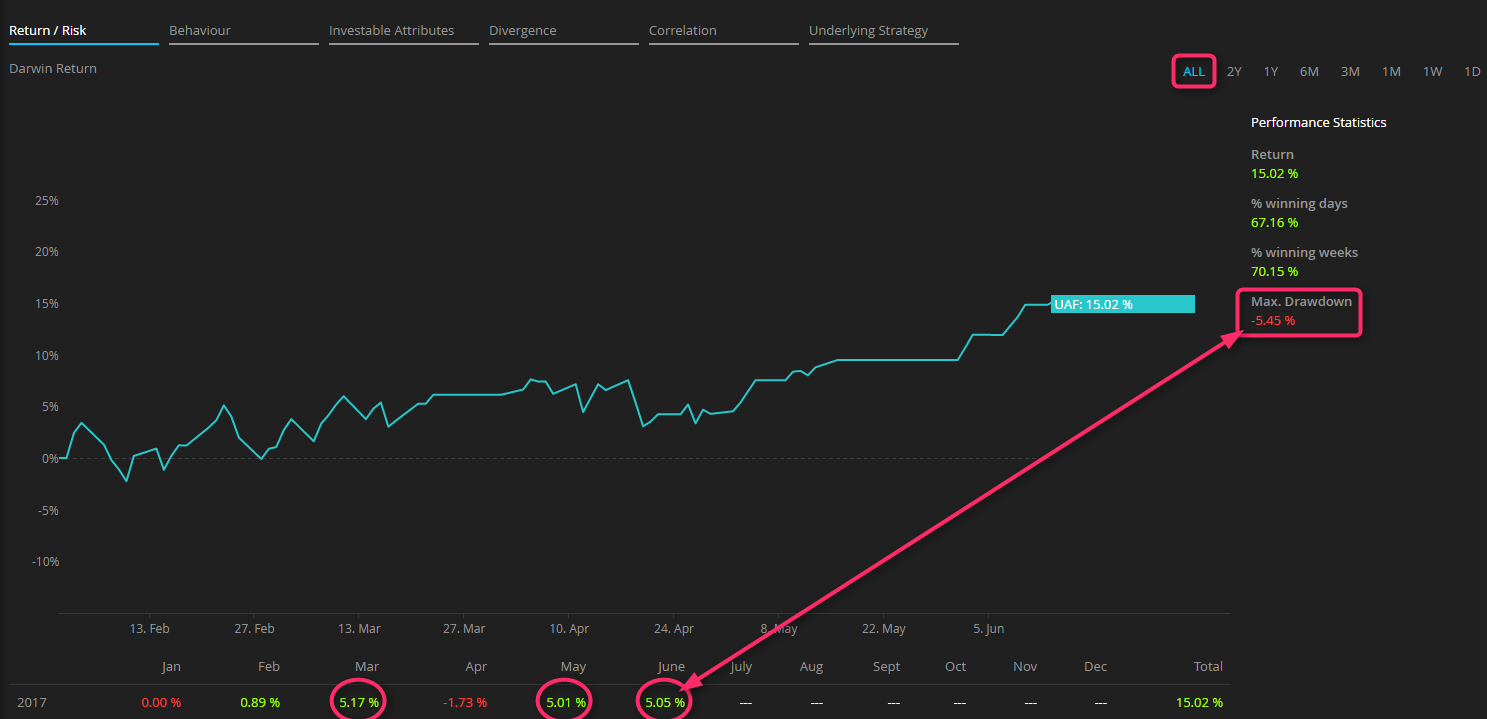The height and width of the screenshot is (719, 1487).
Task: Click the Total column header
Action: (x=1208, y=666)
